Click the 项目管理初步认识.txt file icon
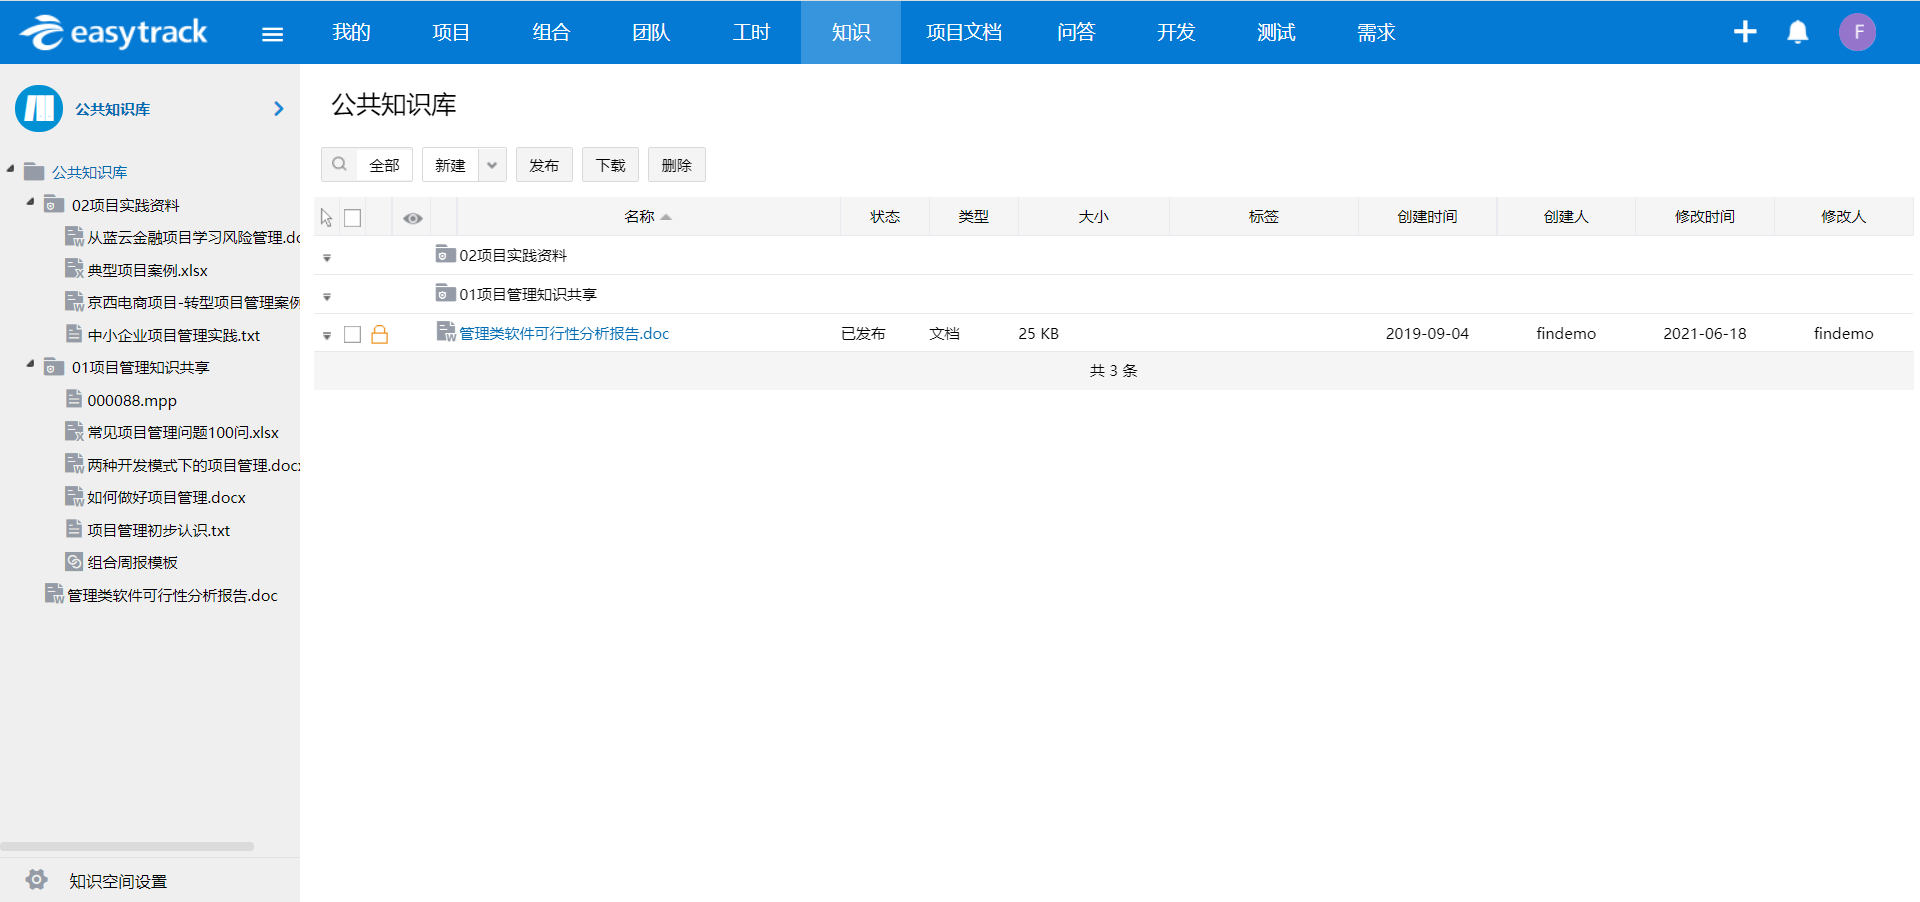This screenshot has height=902, width=1920. (x=74, y=529)
